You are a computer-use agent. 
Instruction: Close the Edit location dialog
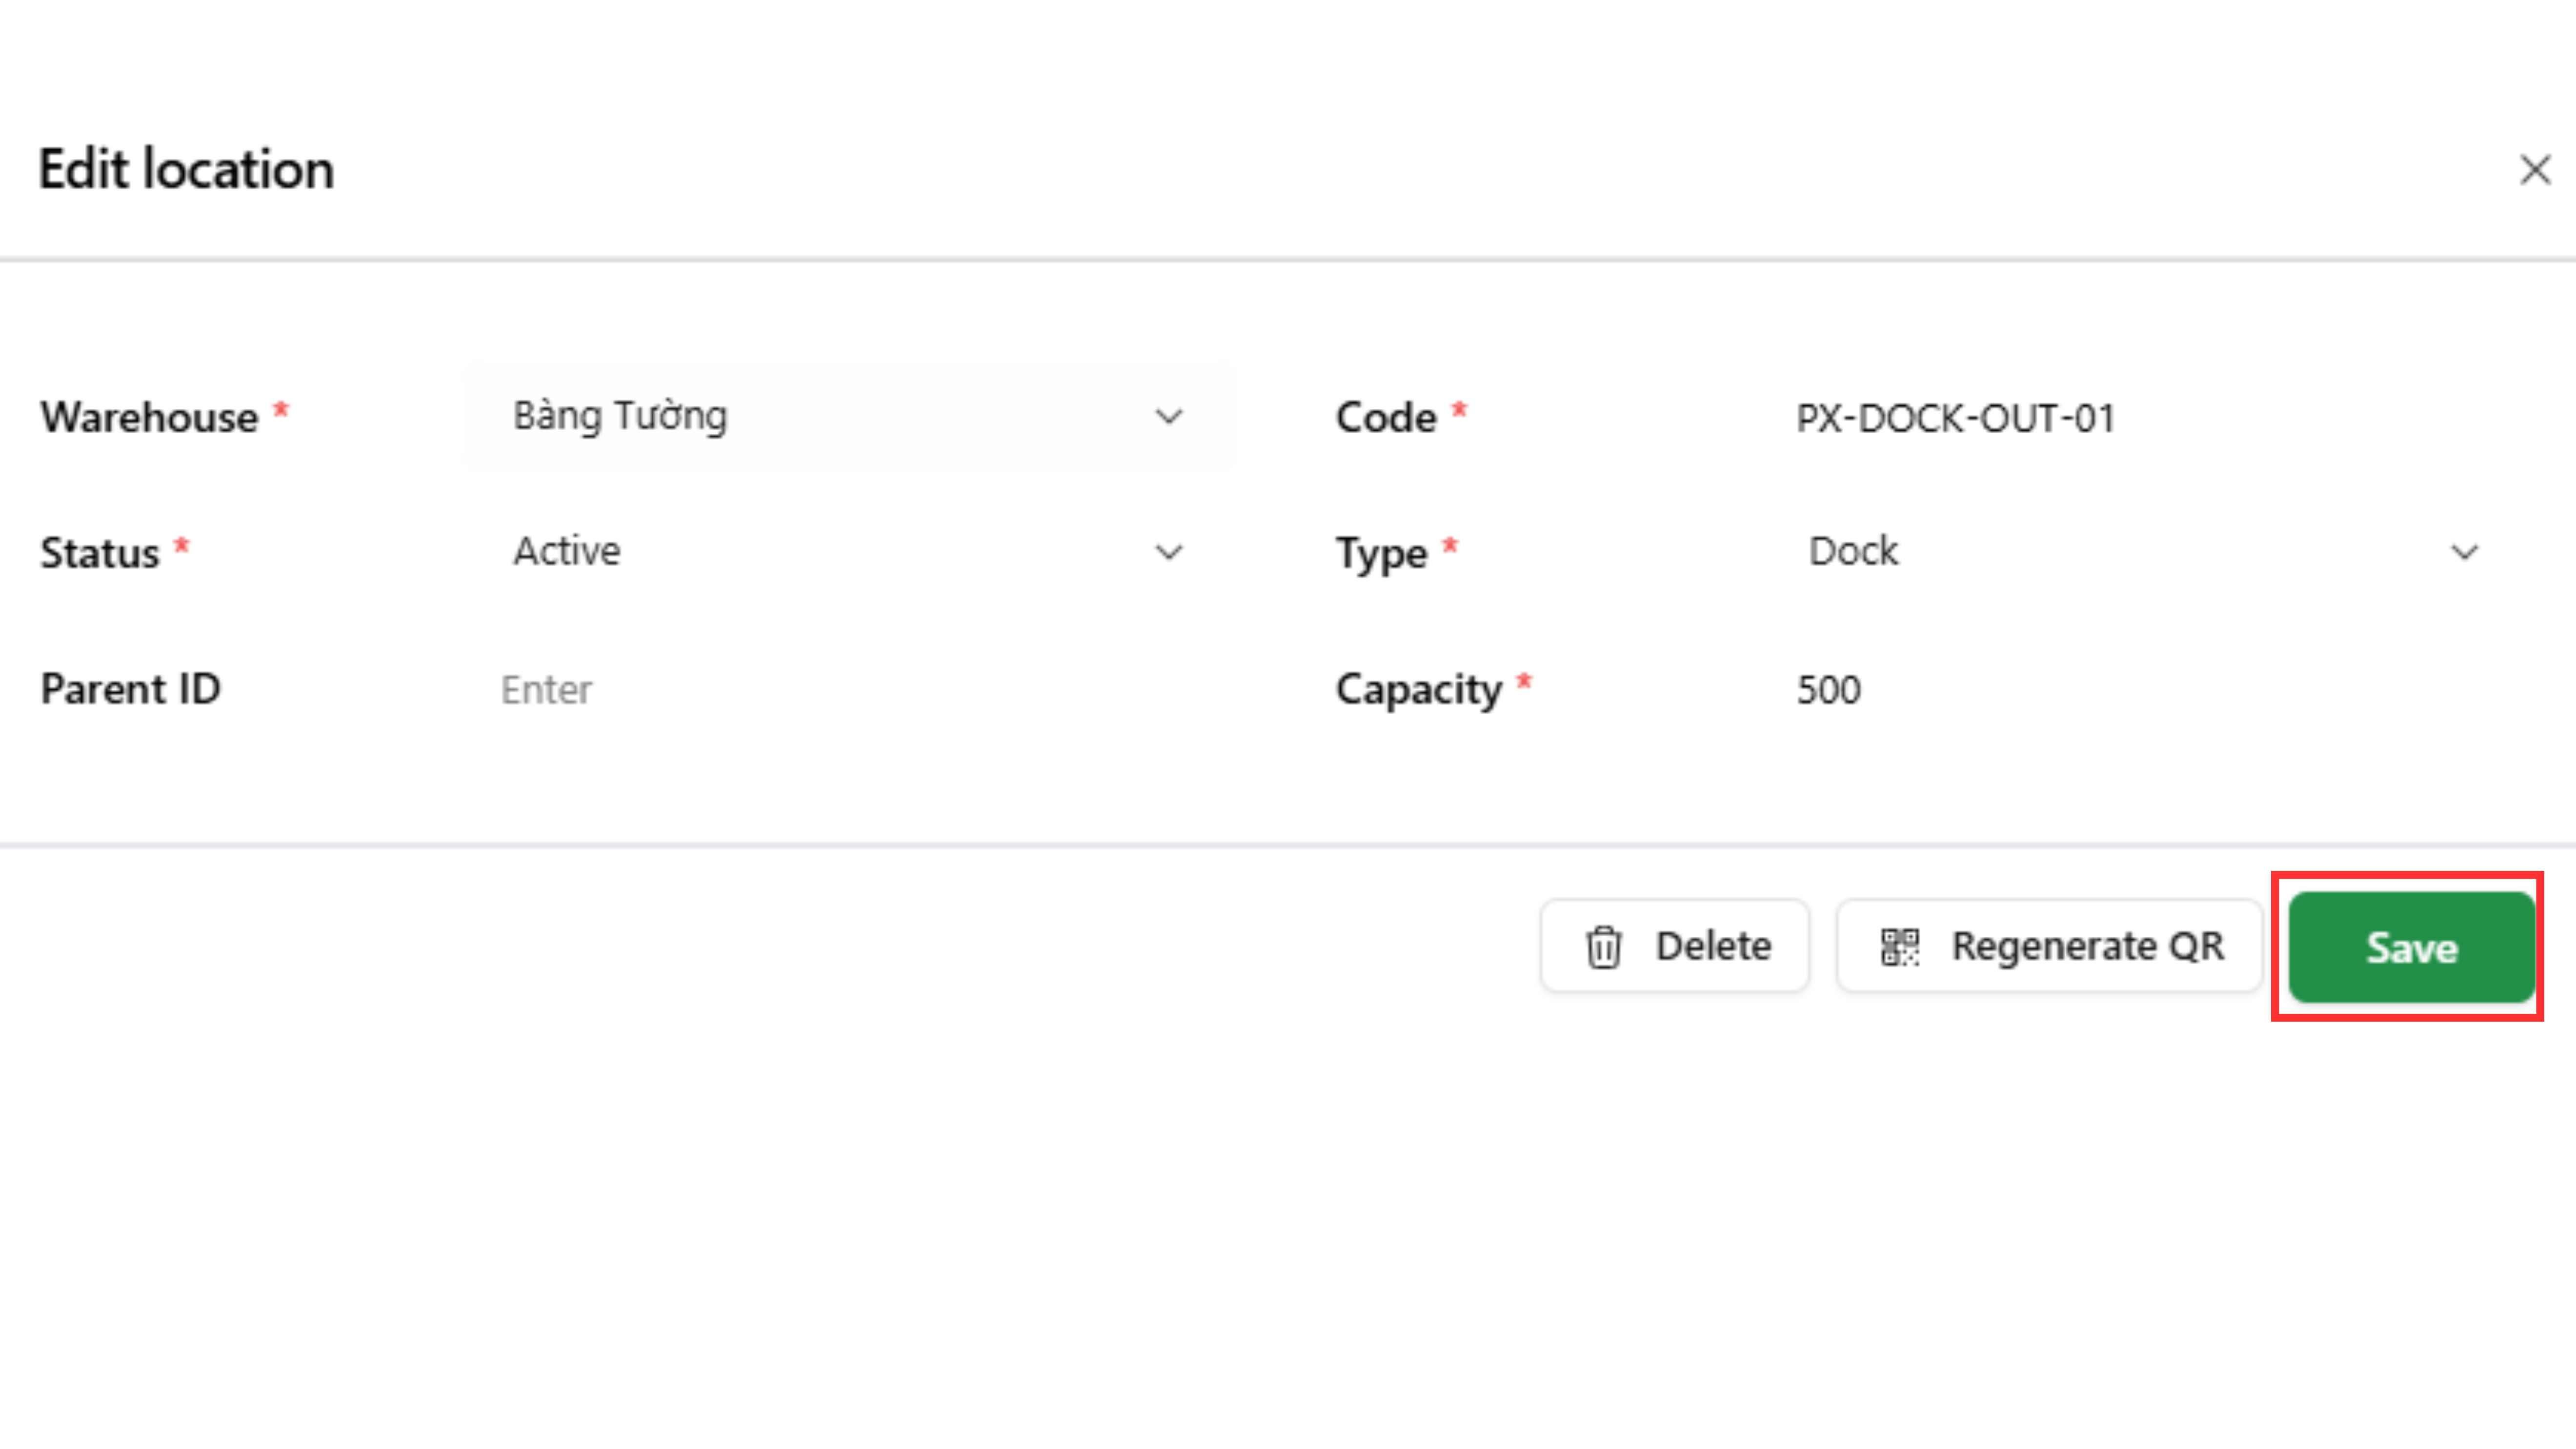click(2534, 170)
